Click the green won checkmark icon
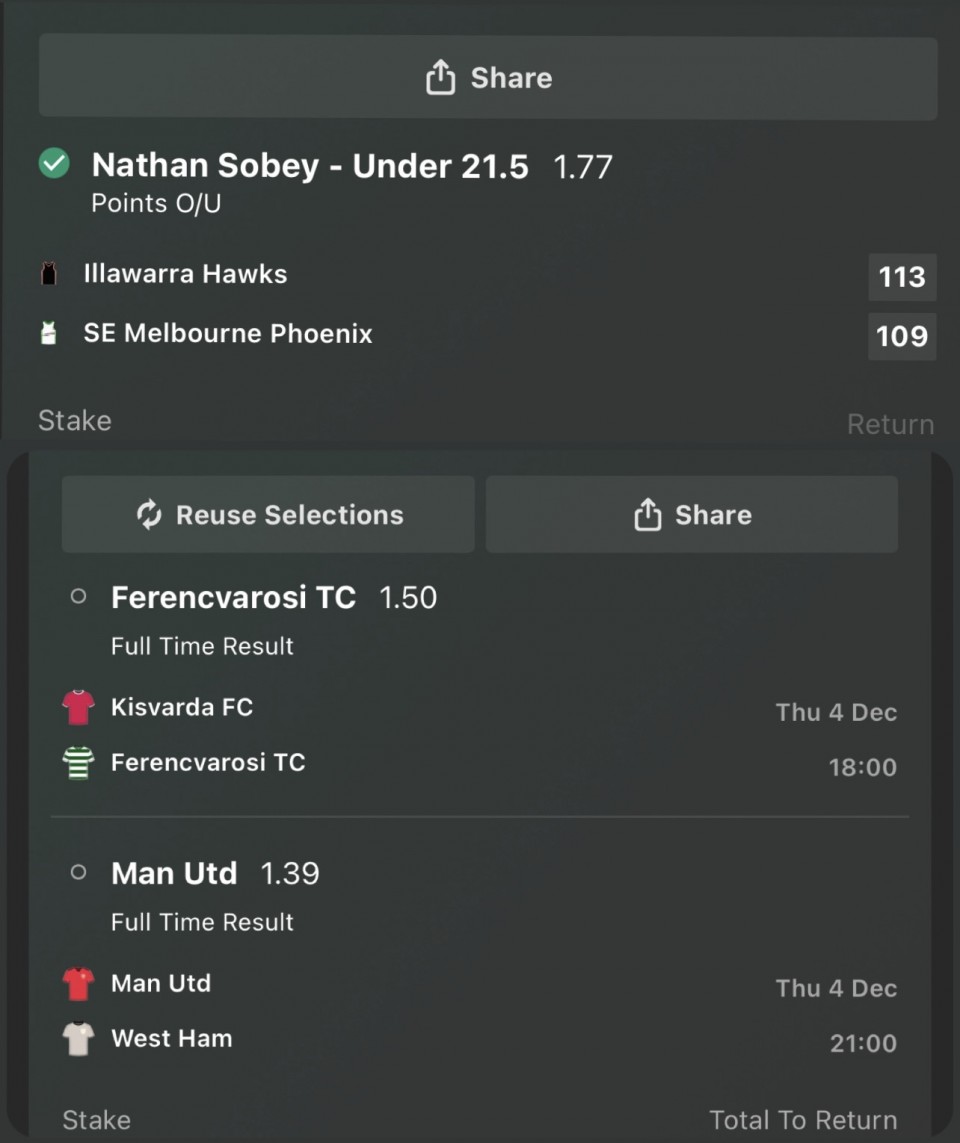Screen dimensions: 960x1143 click(x=54, y=164)
